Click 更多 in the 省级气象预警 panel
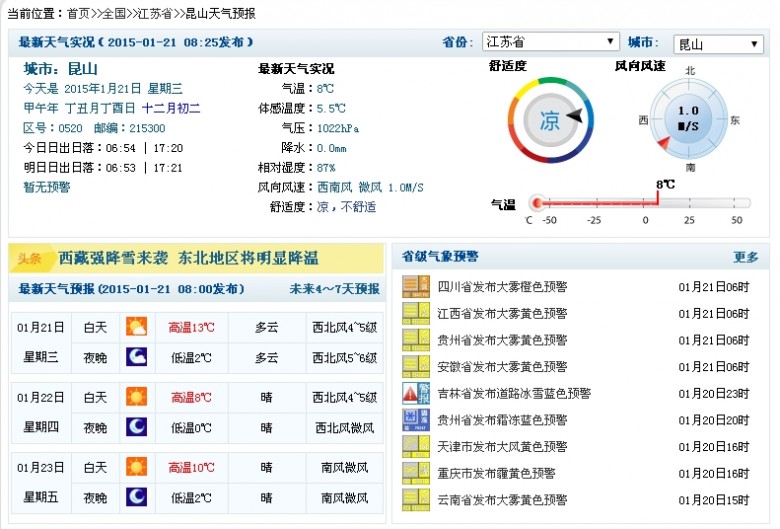780x529 pixels. click(x=746, y=257)
